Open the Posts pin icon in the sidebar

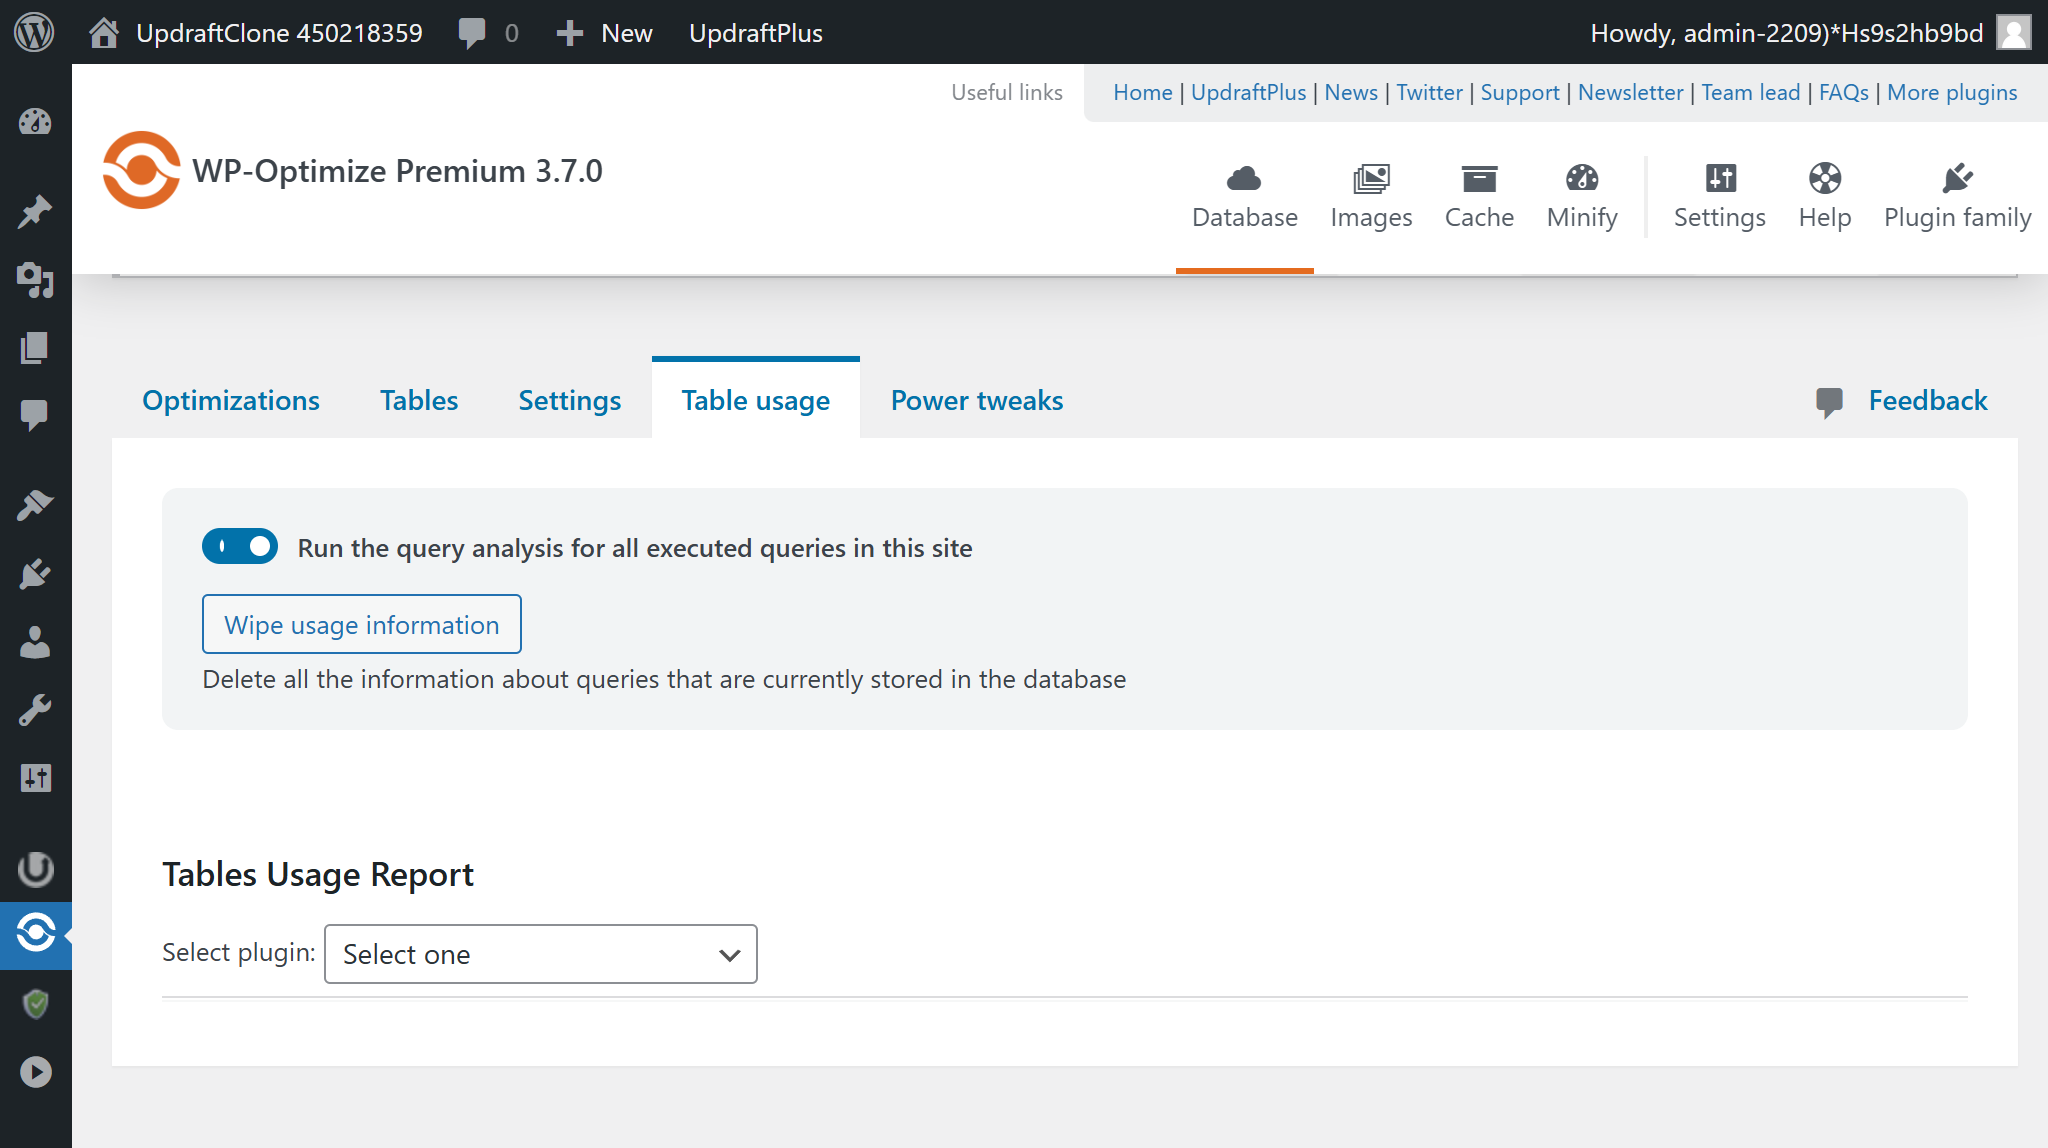(x=35, y=211)
